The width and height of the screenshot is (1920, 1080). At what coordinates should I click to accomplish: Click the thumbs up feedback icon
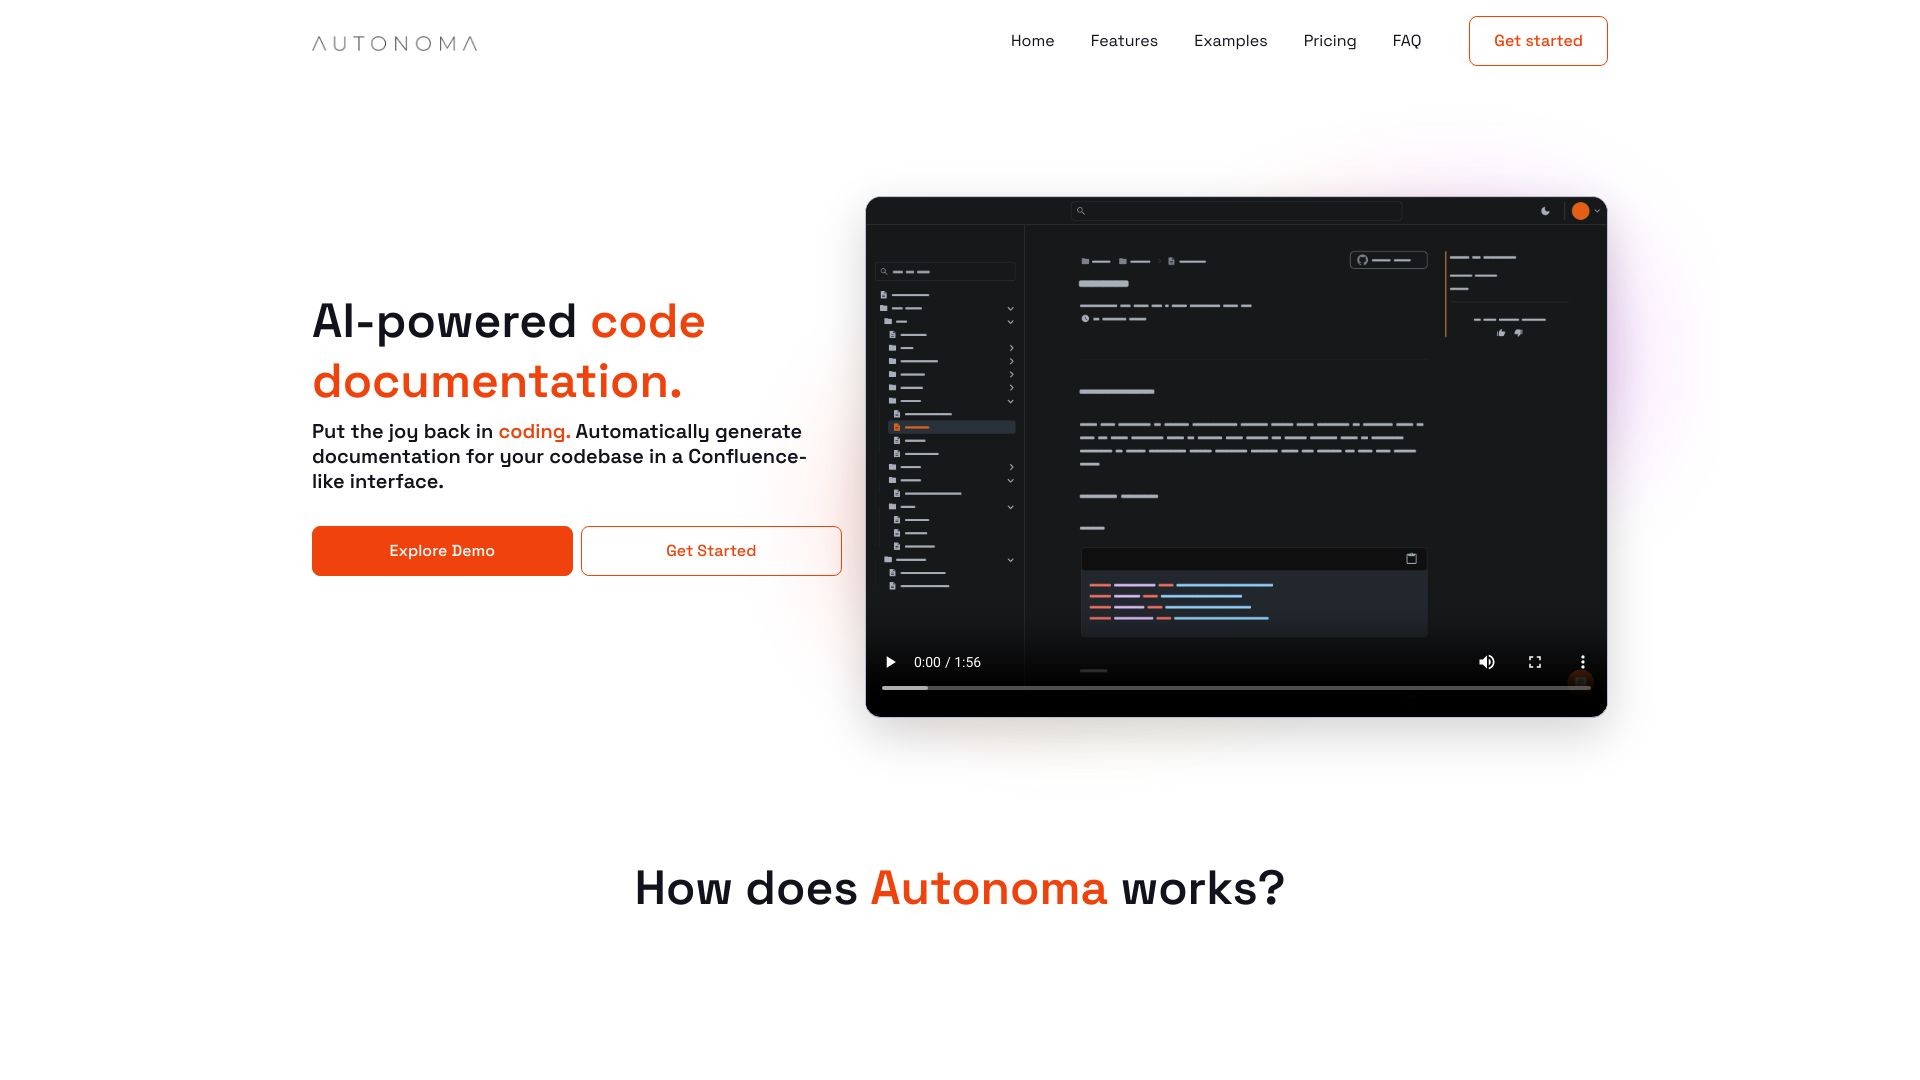[x=1501, y=333]
